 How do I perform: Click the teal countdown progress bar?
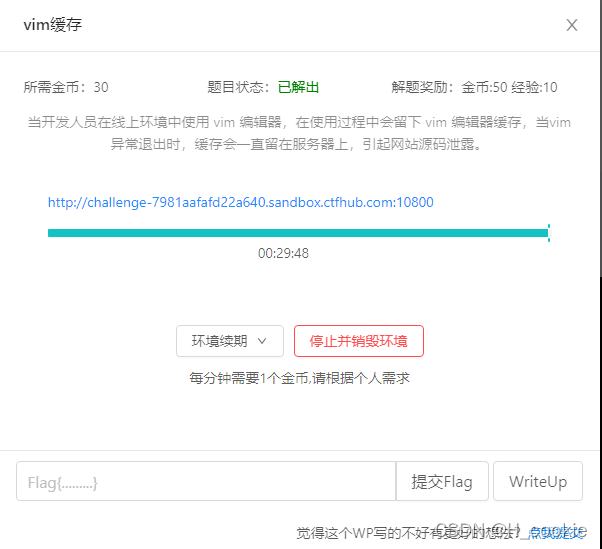tap(298, 233)
